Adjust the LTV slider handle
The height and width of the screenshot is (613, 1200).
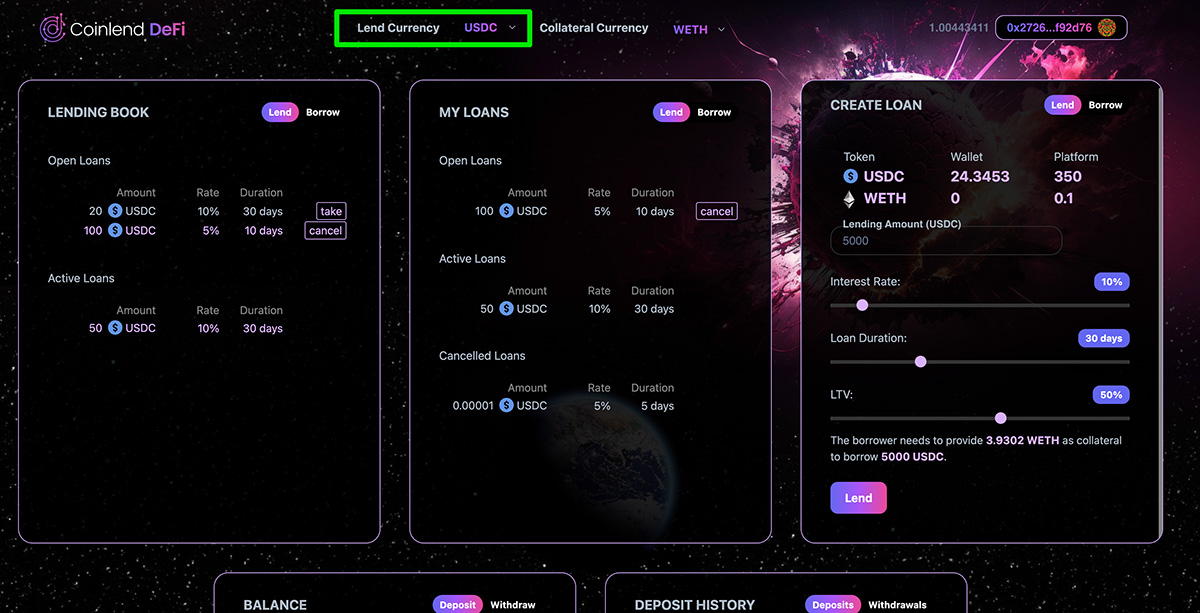pos(1000,418)
